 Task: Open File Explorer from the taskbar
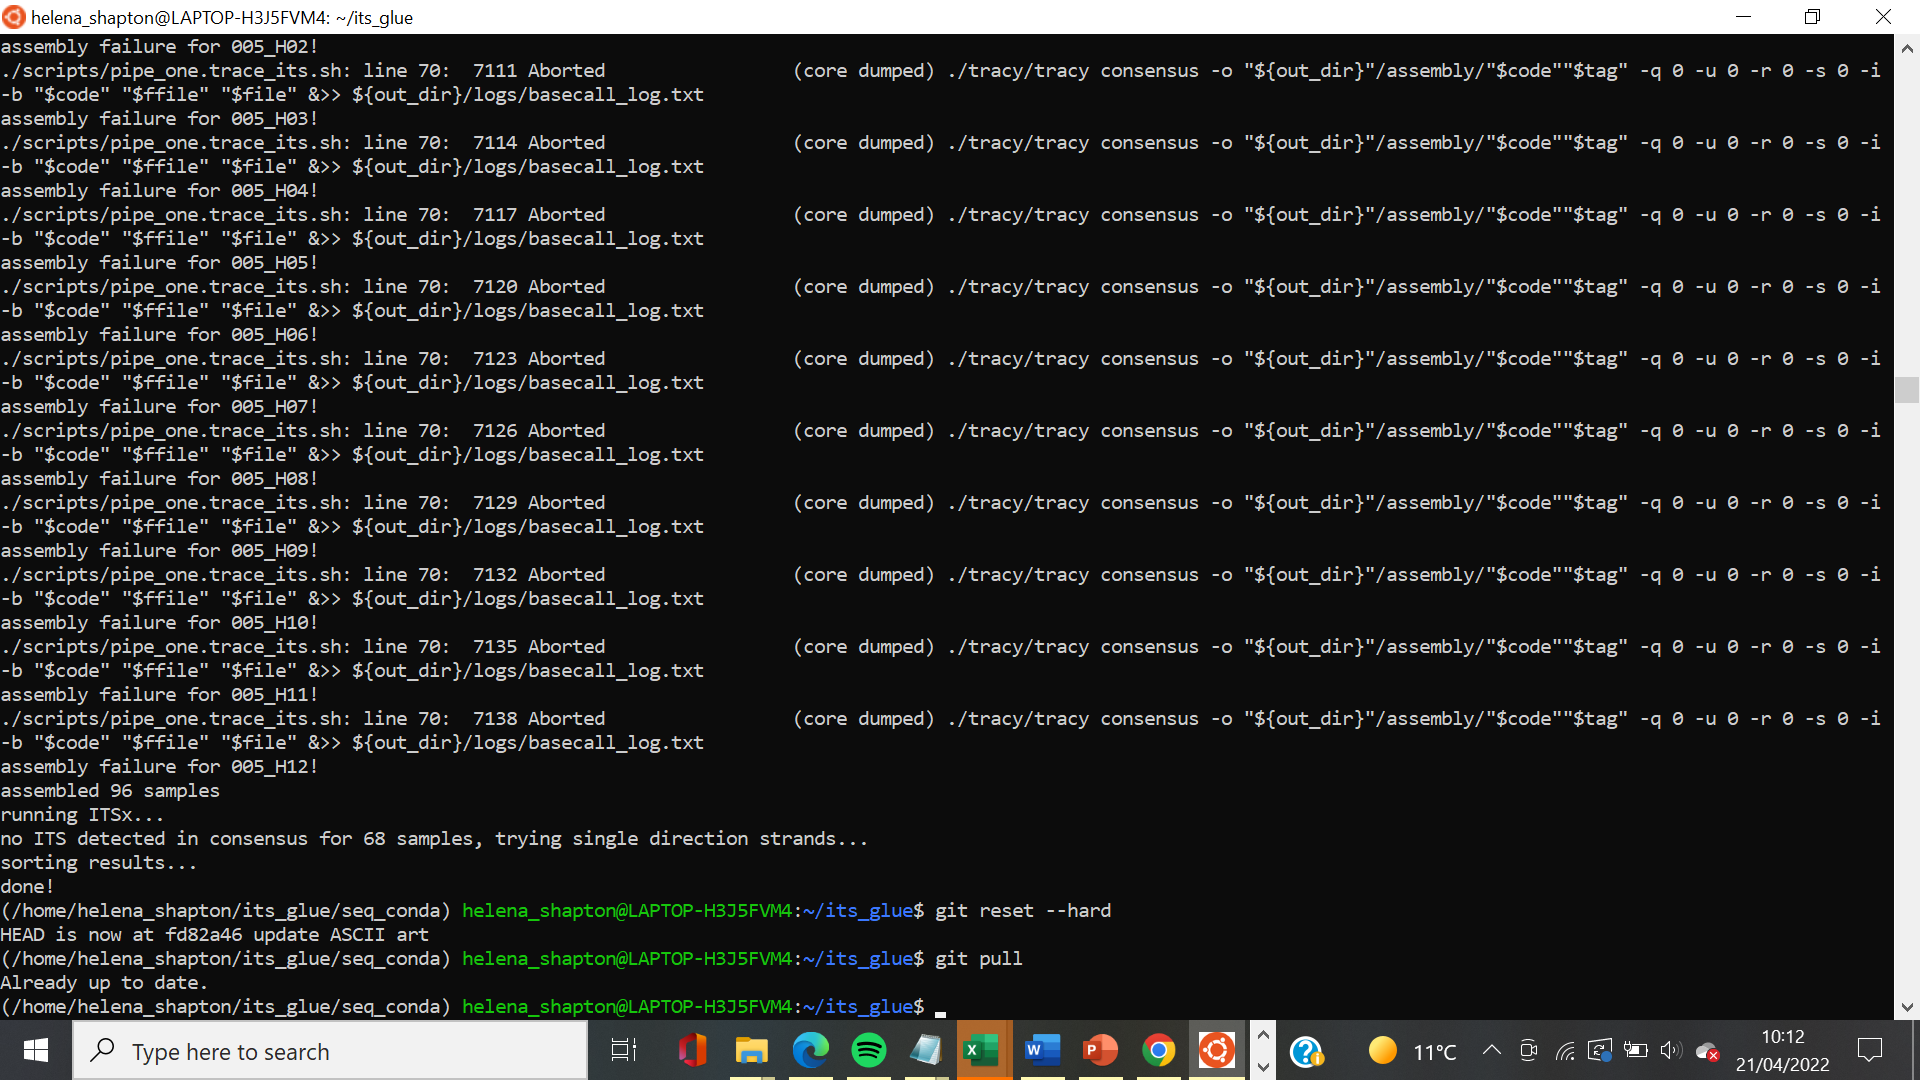pyautogui.click(x=753, y=1050)
